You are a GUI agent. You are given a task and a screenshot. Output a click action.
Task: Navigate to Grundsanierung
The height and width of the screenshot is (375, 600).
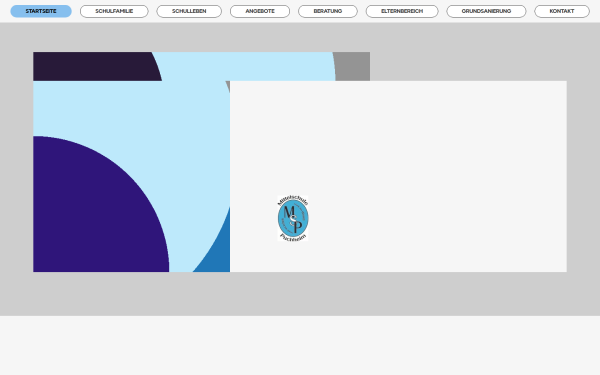pos(486,11)
